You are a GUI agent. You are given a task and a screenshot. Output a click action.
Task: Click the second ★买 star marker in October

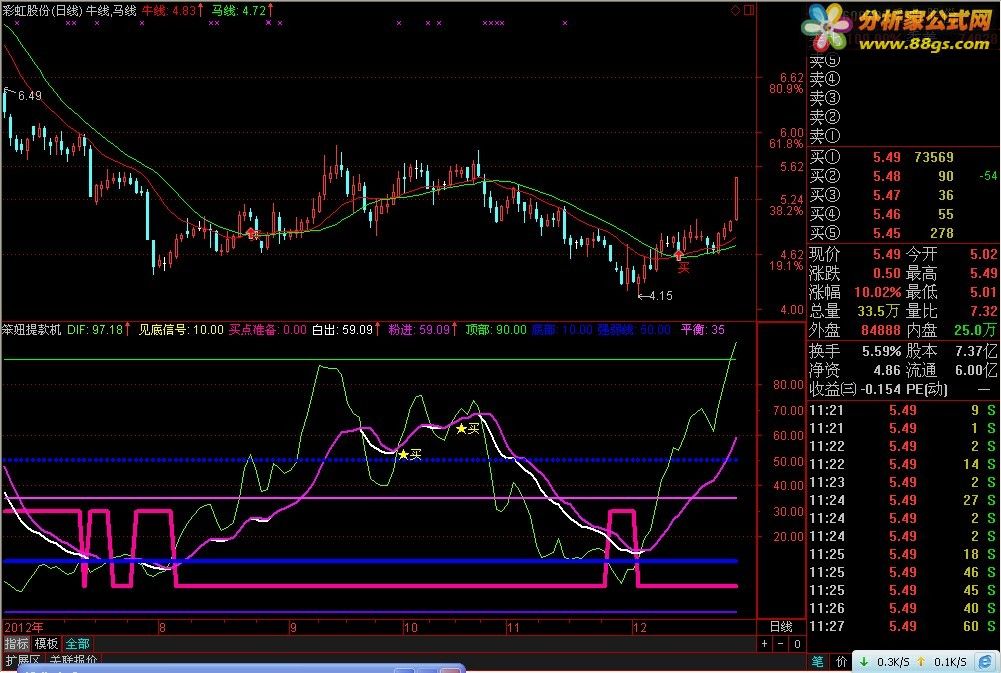[x=467, y=428]
